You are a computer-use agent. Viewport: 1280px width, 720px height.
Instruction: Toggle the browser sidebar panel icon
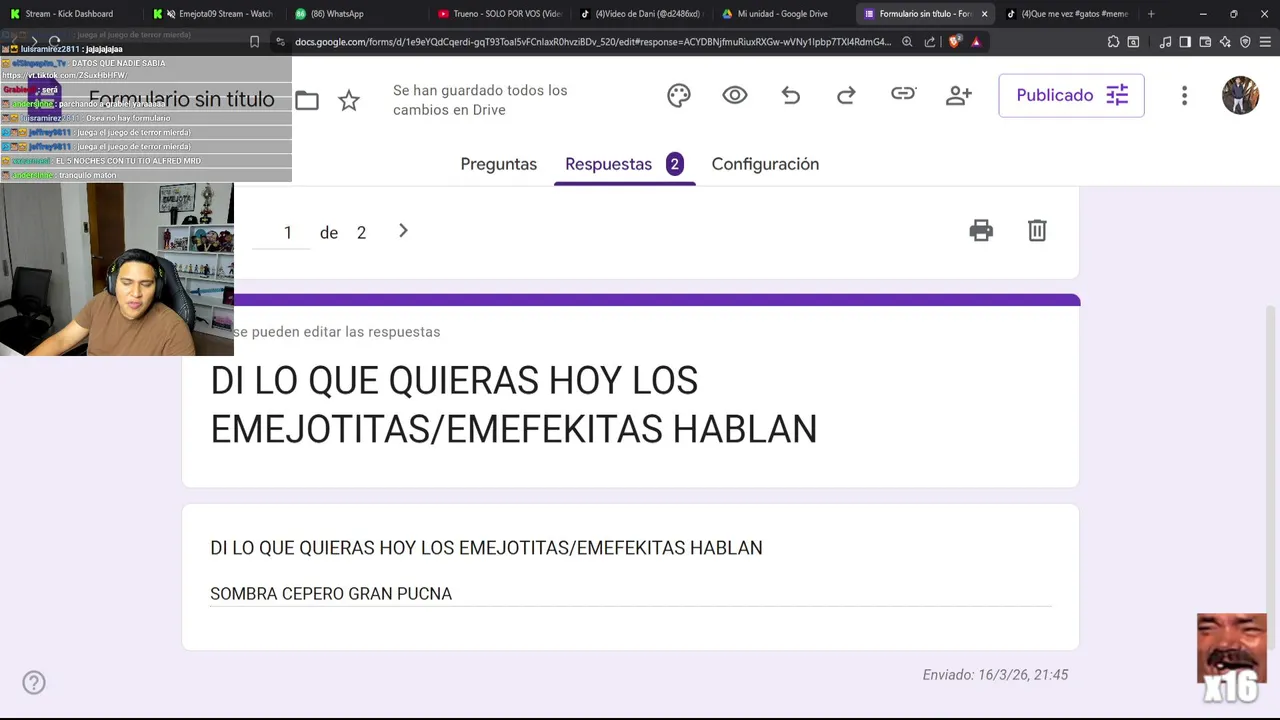tap(1185, 42)
